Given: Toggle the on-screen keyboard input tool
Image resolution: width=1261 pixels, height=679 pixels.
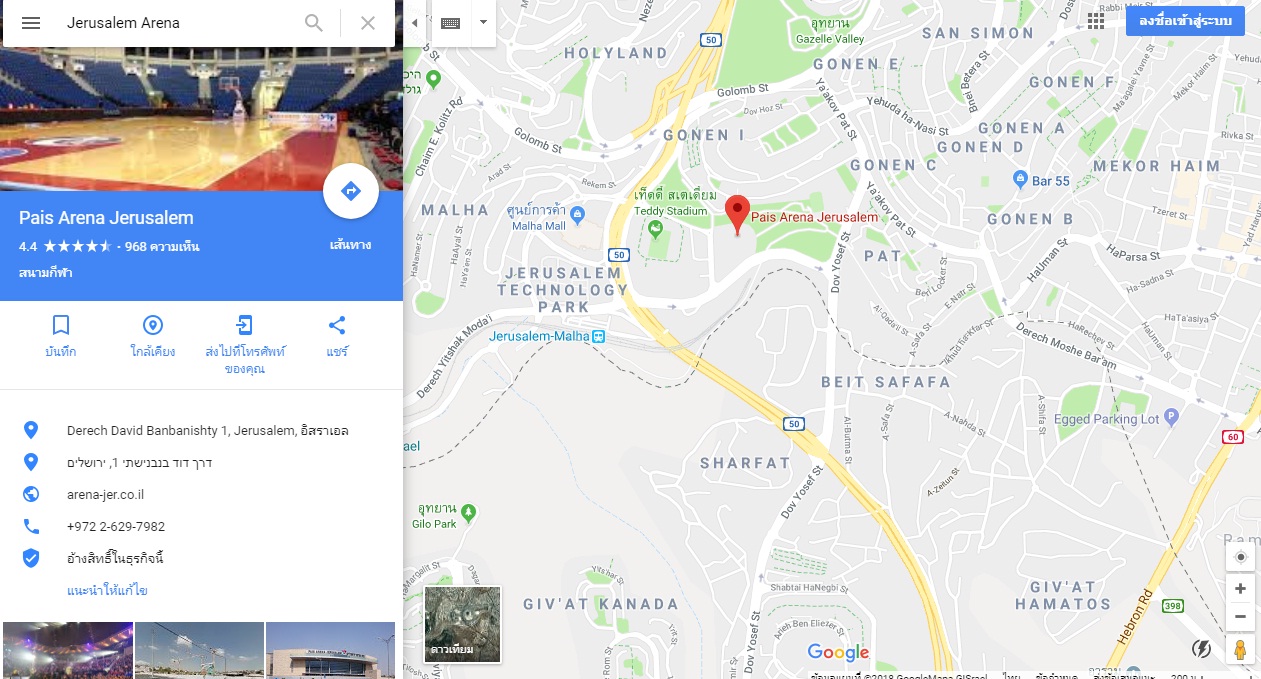Looking at the screenshot, I should pos(450,23).
